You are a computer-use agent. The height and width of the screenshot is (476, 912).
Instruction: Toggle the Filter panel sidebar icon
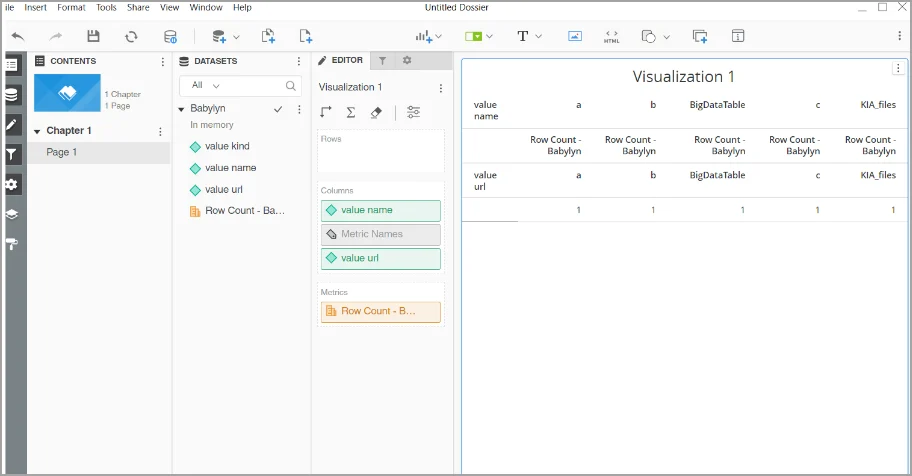coord(12,154)
